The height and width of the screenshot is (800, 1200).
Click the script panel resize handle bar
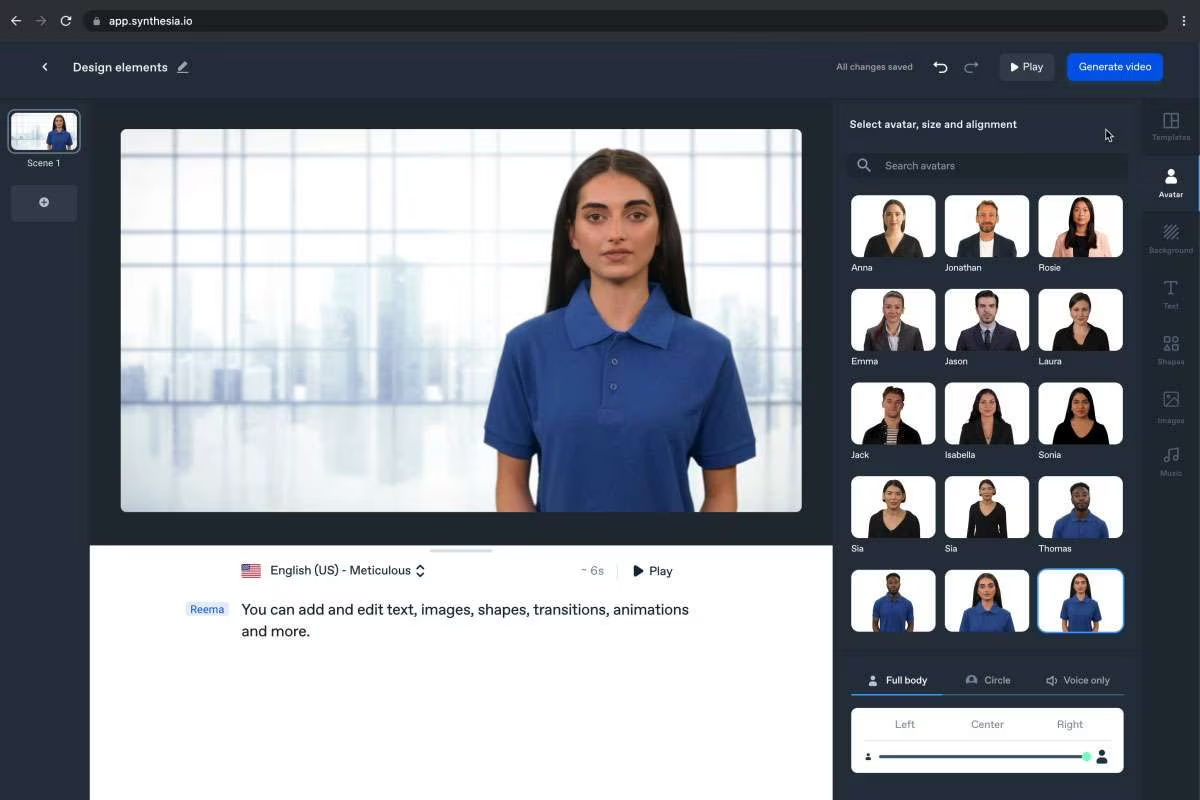tap(461, 550)
